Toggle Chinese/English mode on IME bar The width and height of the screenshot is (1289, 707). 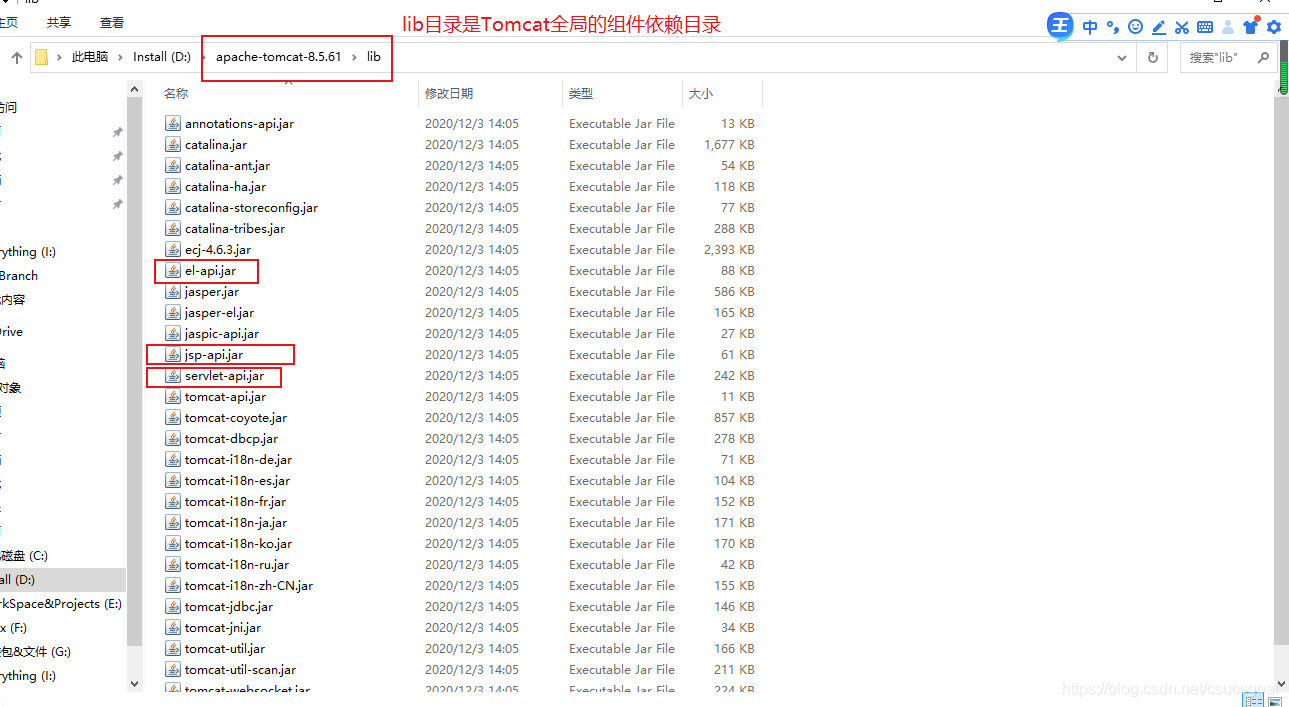[1090, 28]
